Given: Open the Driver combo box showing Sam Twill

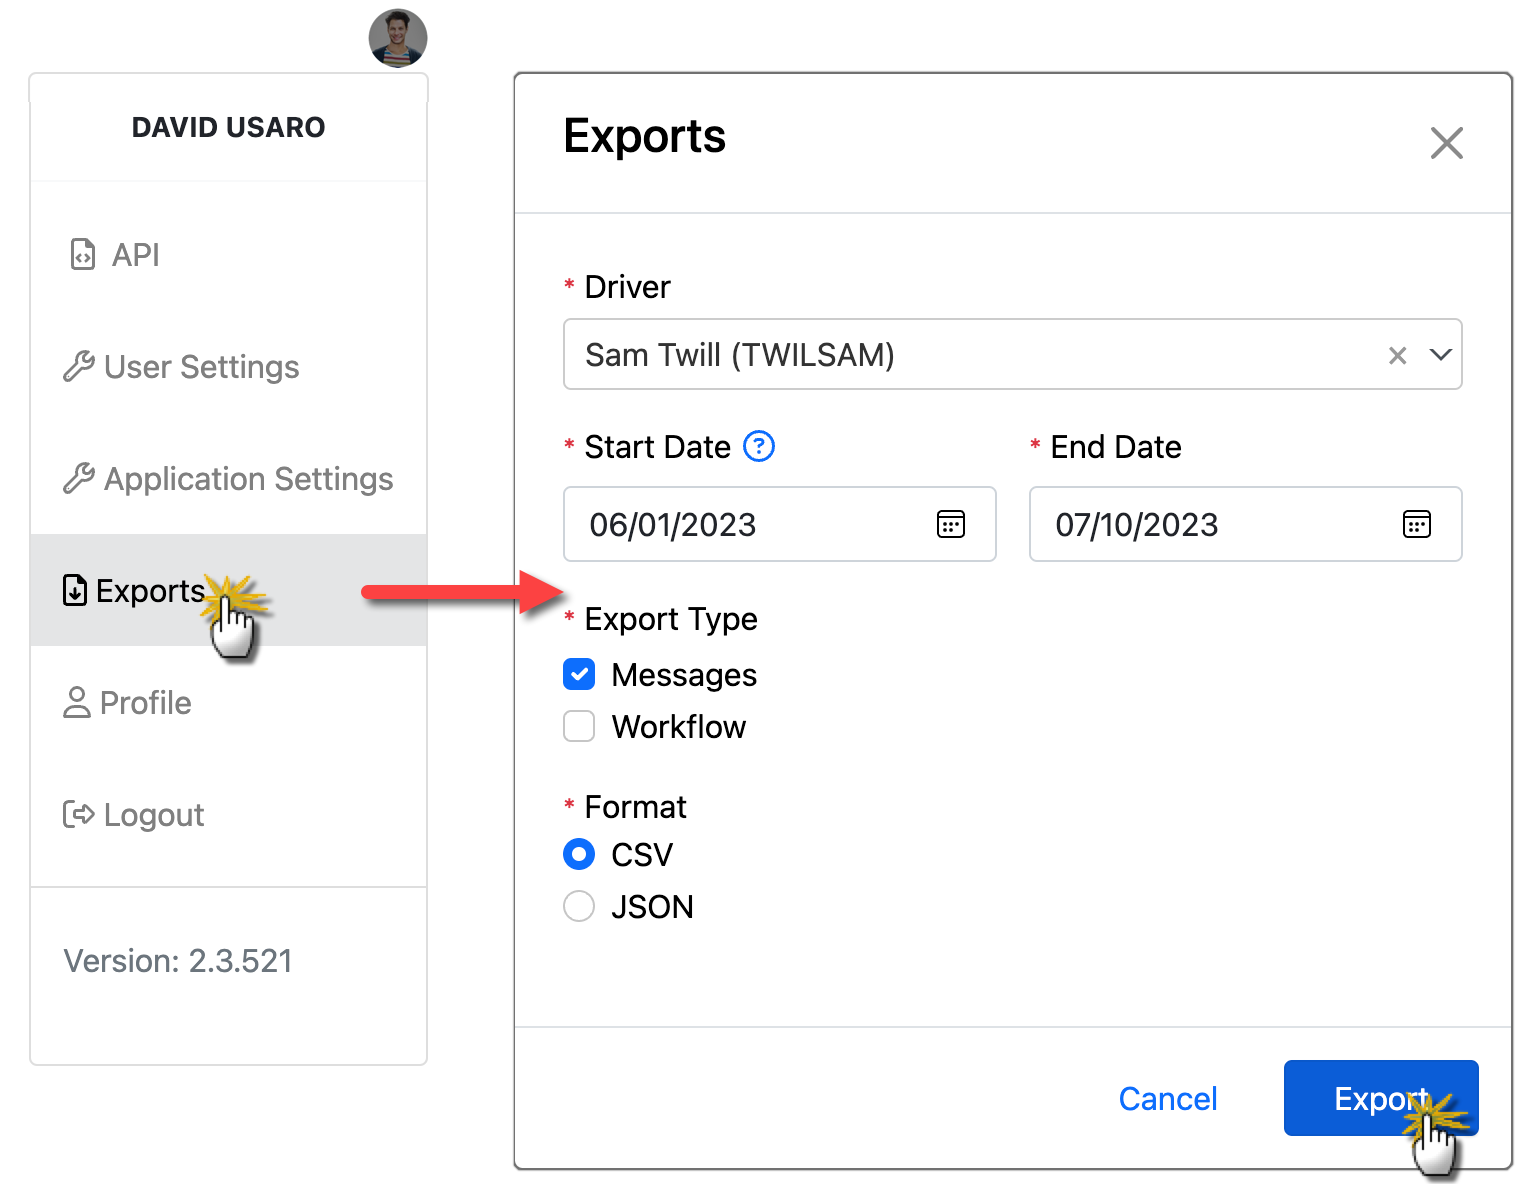Looking at the screenshot, I should (x=960, y=355).
